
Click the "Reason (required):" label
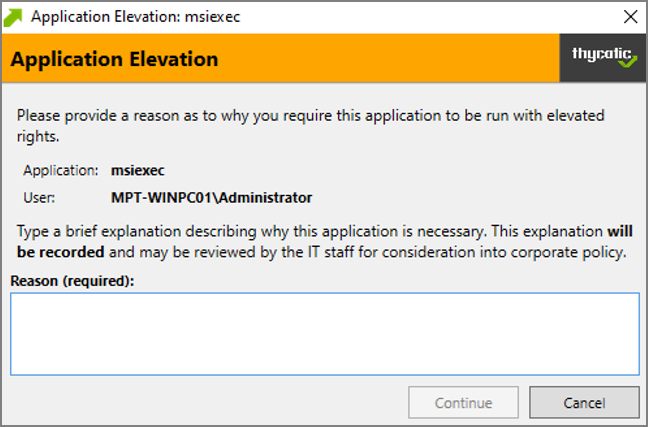(72, 280)
